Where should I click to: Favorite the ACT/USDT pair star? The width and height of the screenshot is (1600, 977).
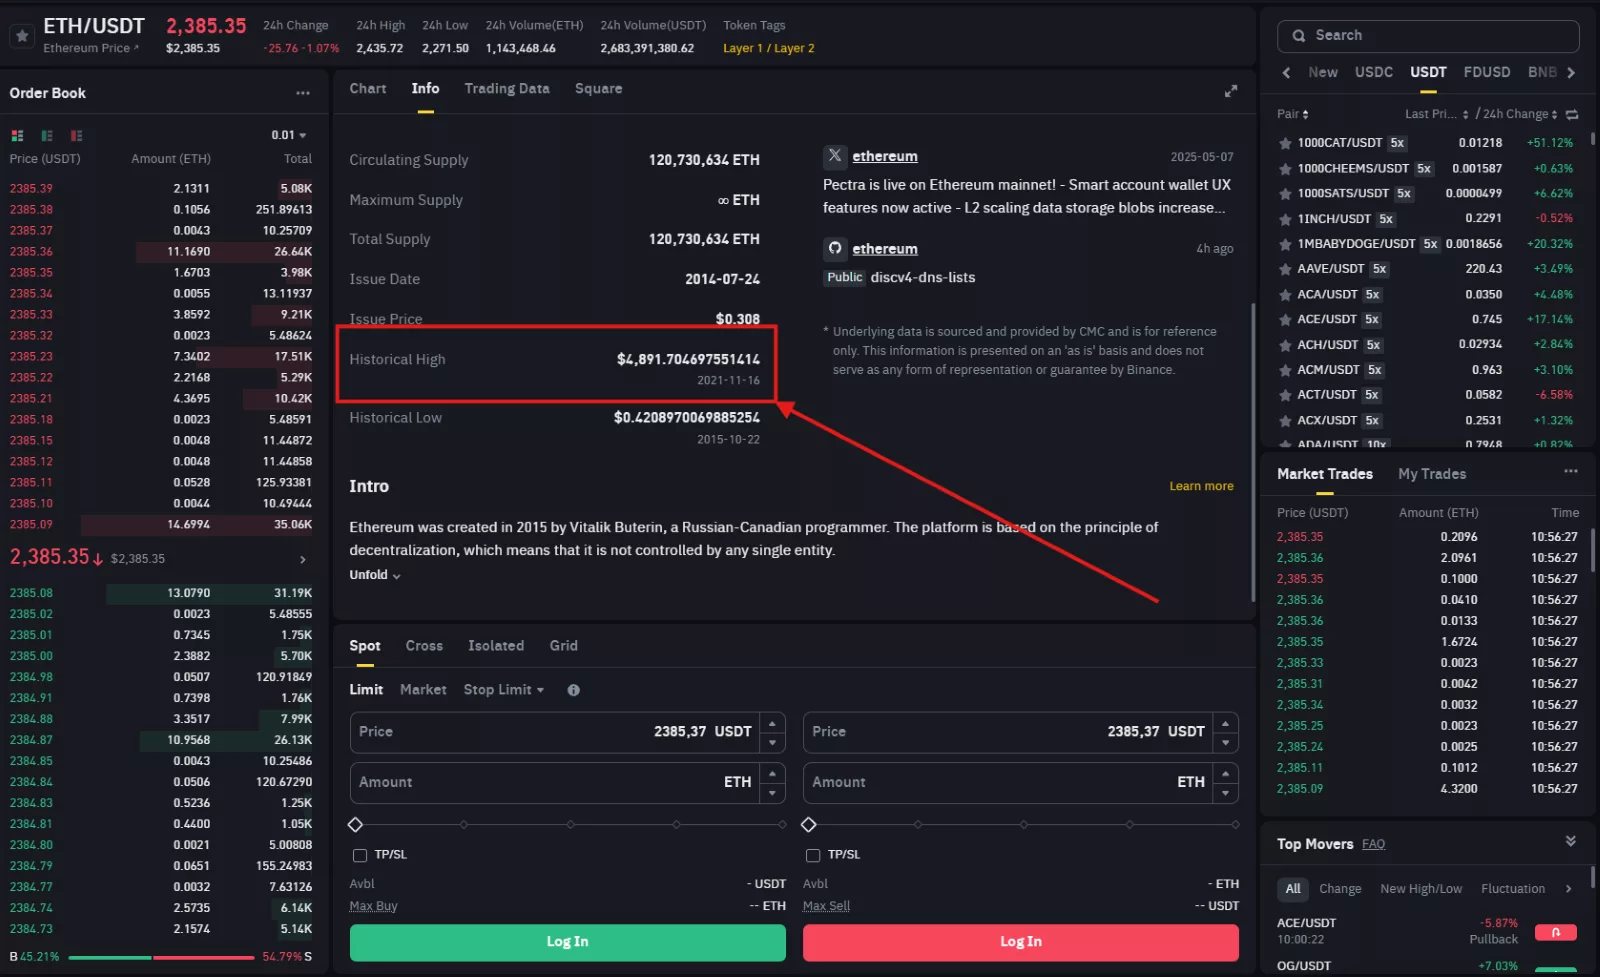pos(1285,395)
